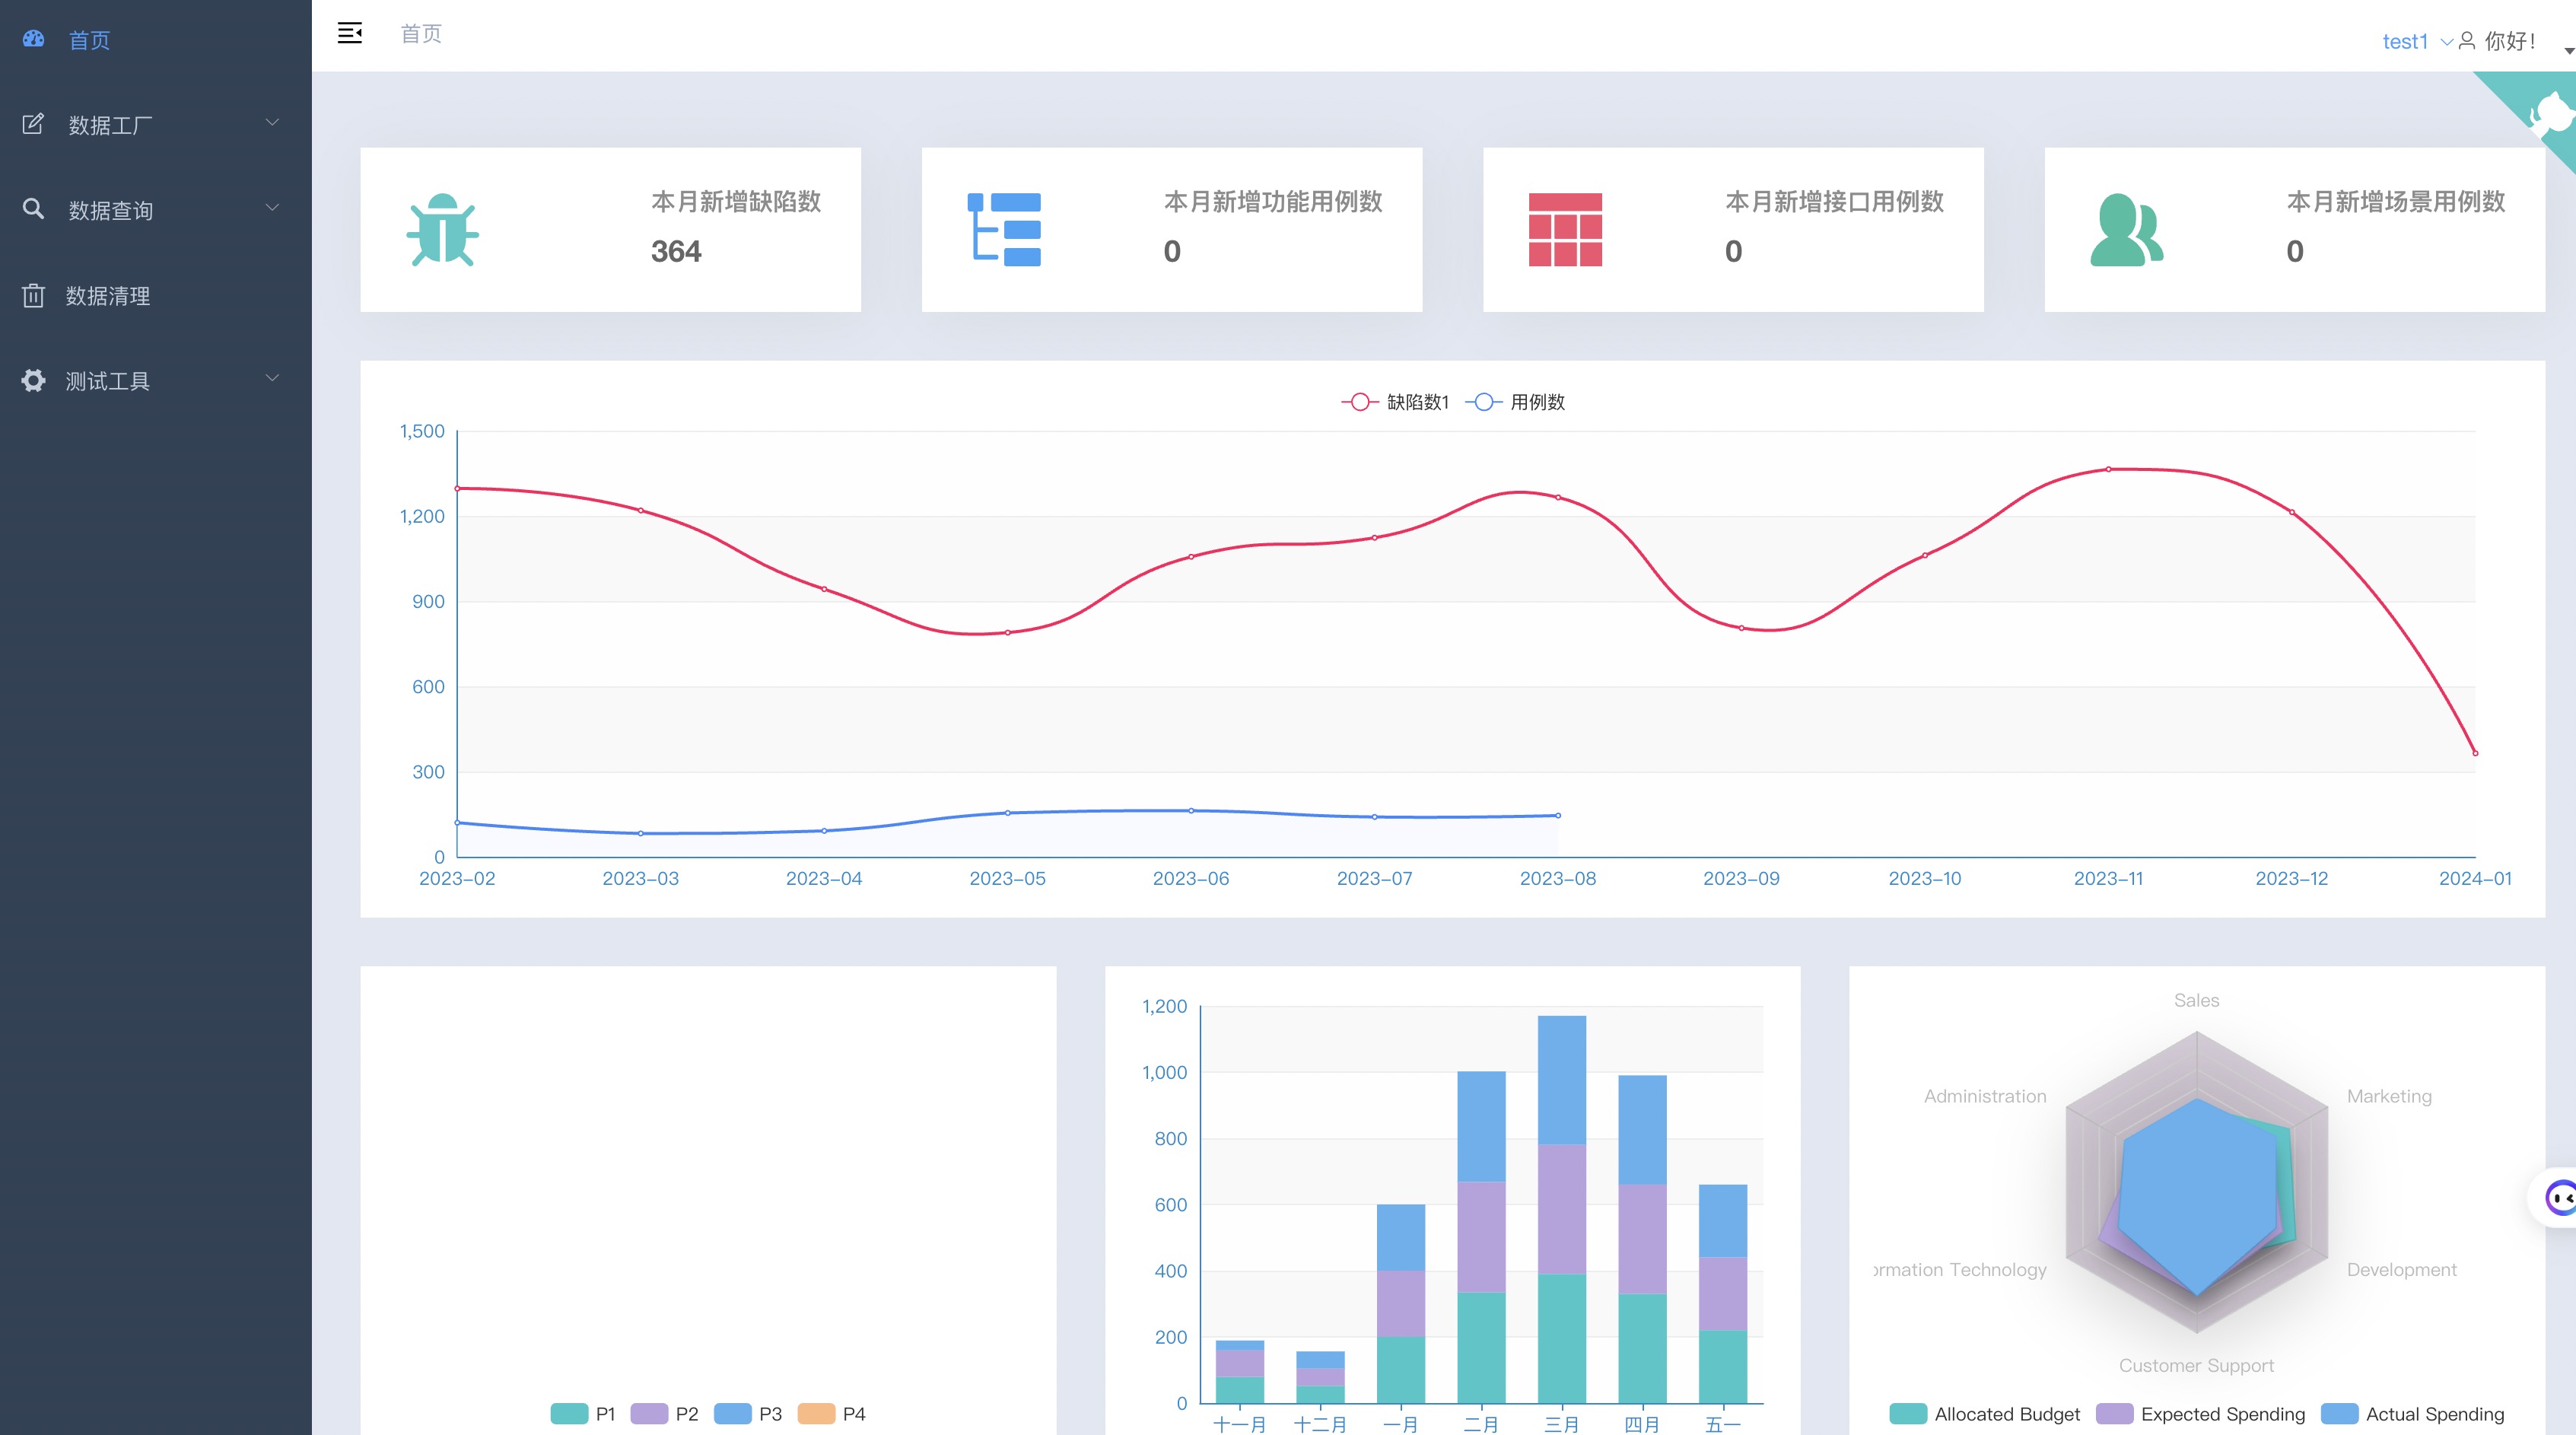Click the red table icon on API cases card
This screenshot has height=1435, width=2576.
(x=1565, y=230)
